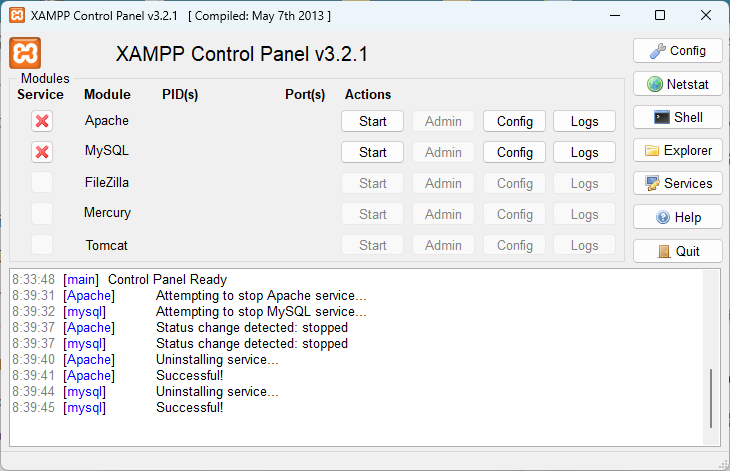Start the Apache module
The image size is (730, 471).
372,121
